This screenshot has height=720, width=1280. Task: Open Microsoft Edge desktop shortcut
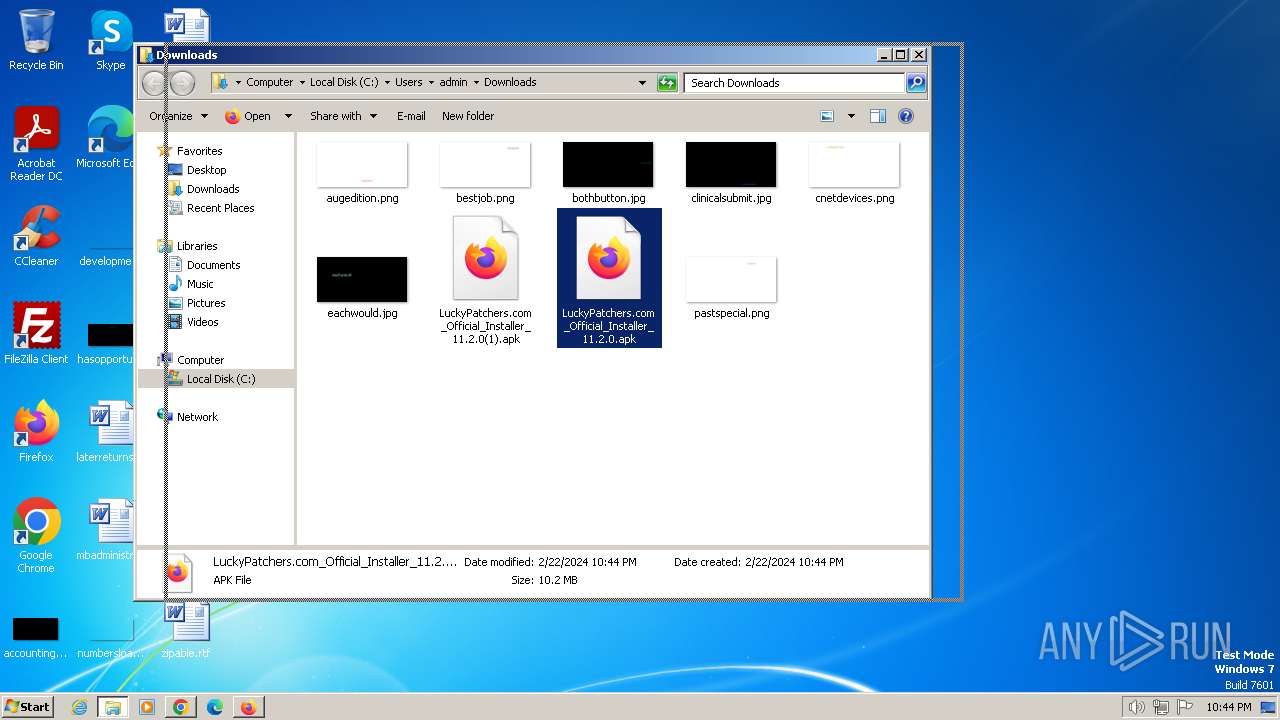pyautogui.click(x=105, y=138)
